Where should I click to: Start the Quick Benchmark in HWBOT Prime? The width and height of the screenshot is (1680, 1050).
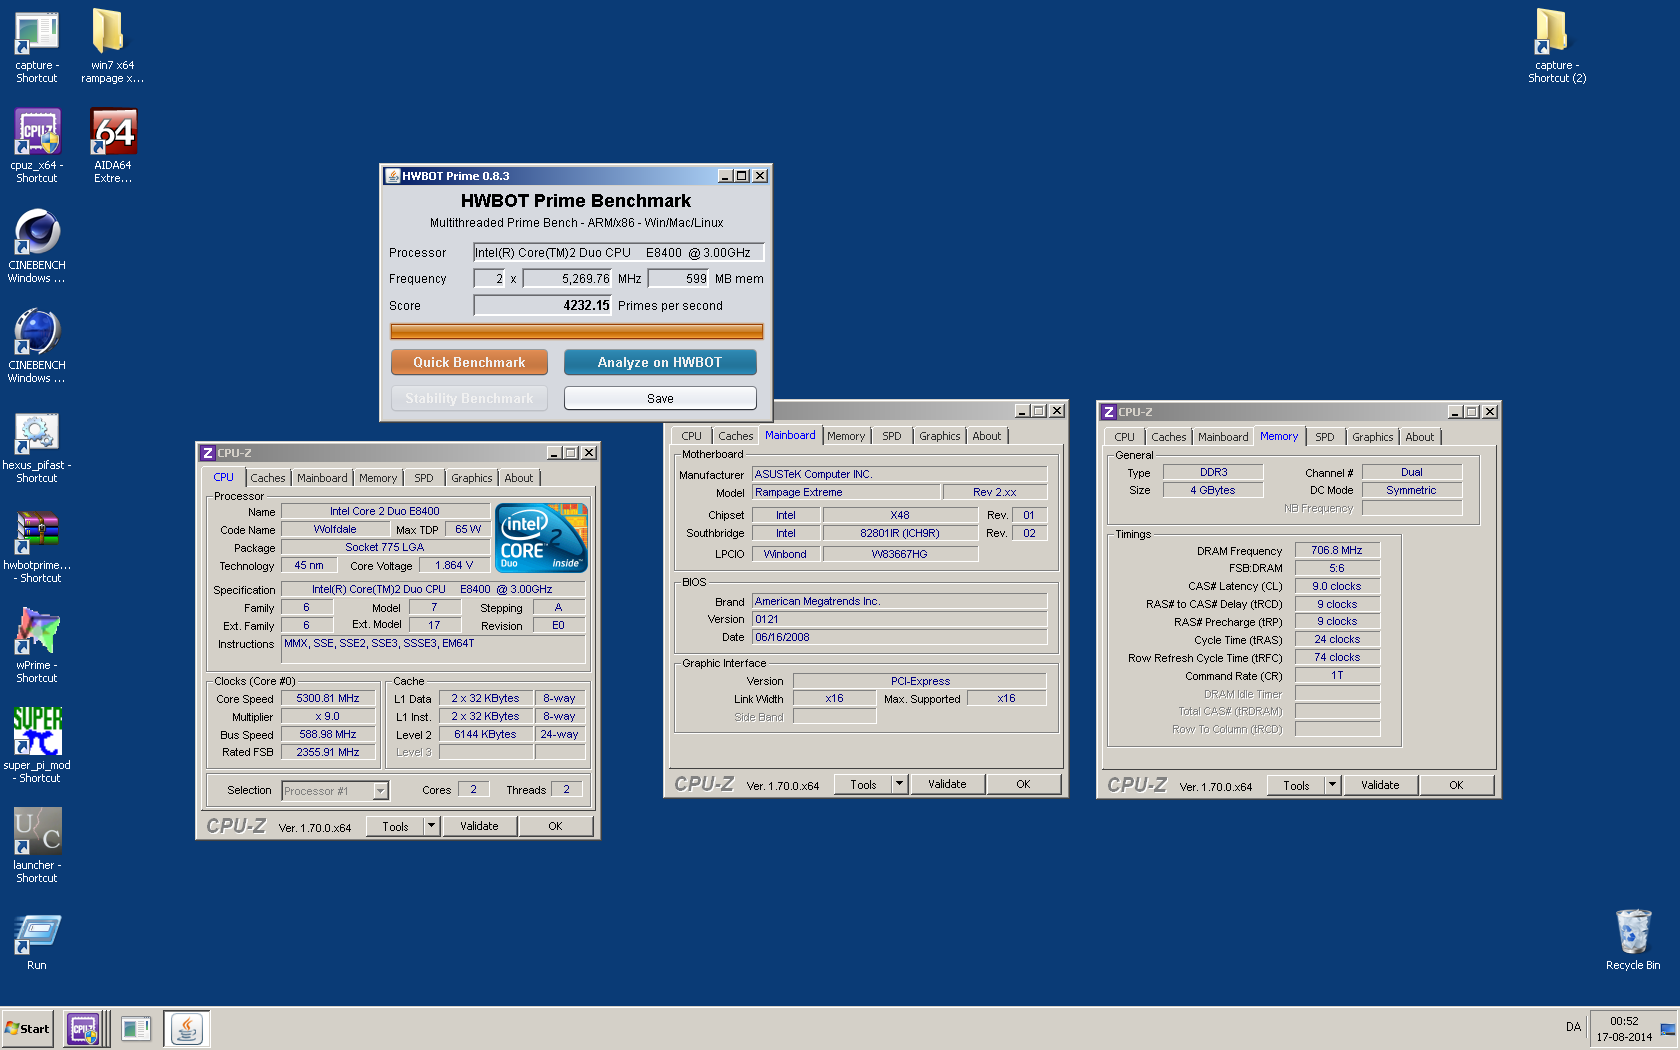[469, 362]
